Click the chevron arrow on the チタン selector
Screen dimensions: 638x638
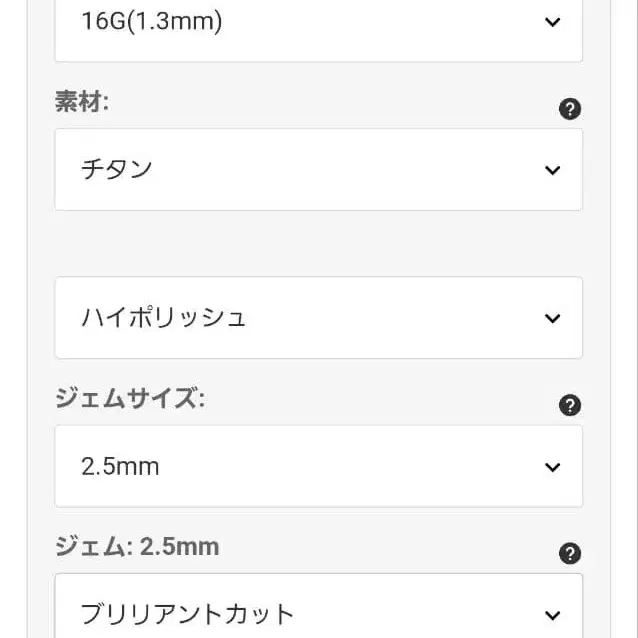pos(552,170)
